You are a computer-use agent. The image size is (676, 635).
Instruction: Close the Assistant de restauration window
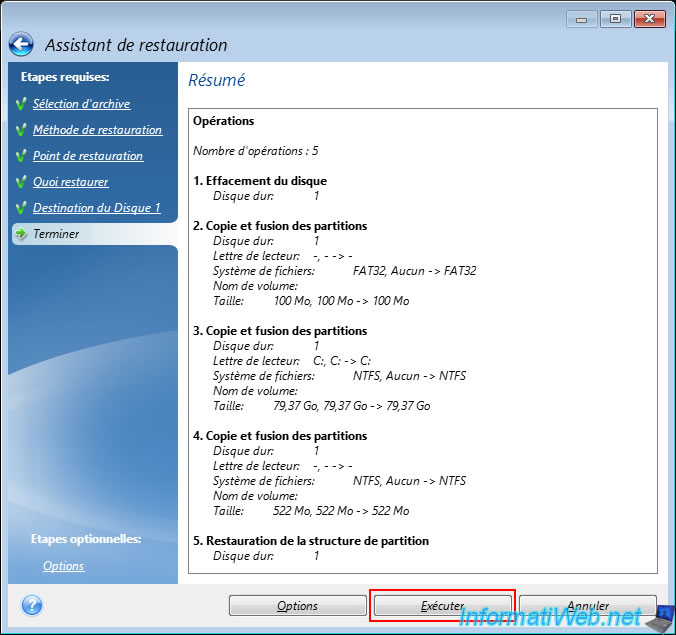[x=649, y=19]
